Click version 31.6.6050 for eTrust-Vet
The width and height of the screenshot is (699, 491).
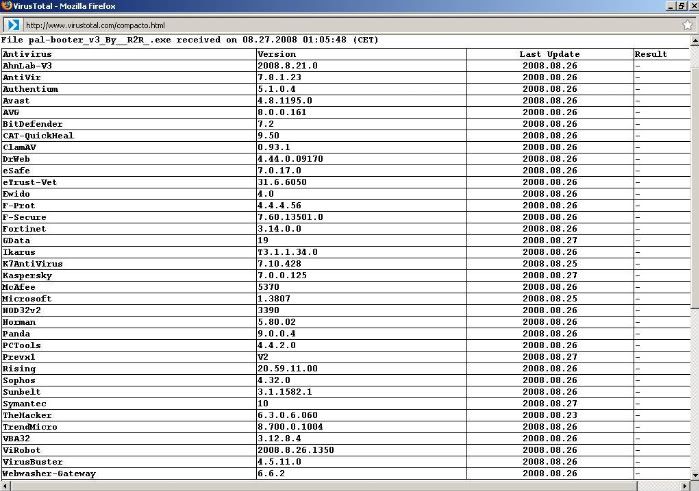(282, 182)
